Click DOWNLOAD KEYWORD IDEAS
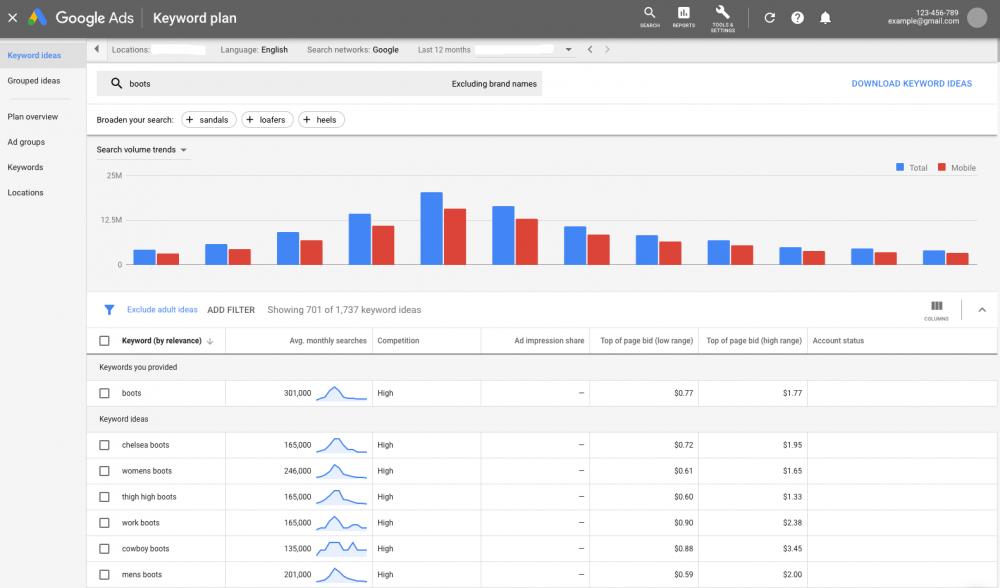The image size is (1000, 588). coord(911,84)
